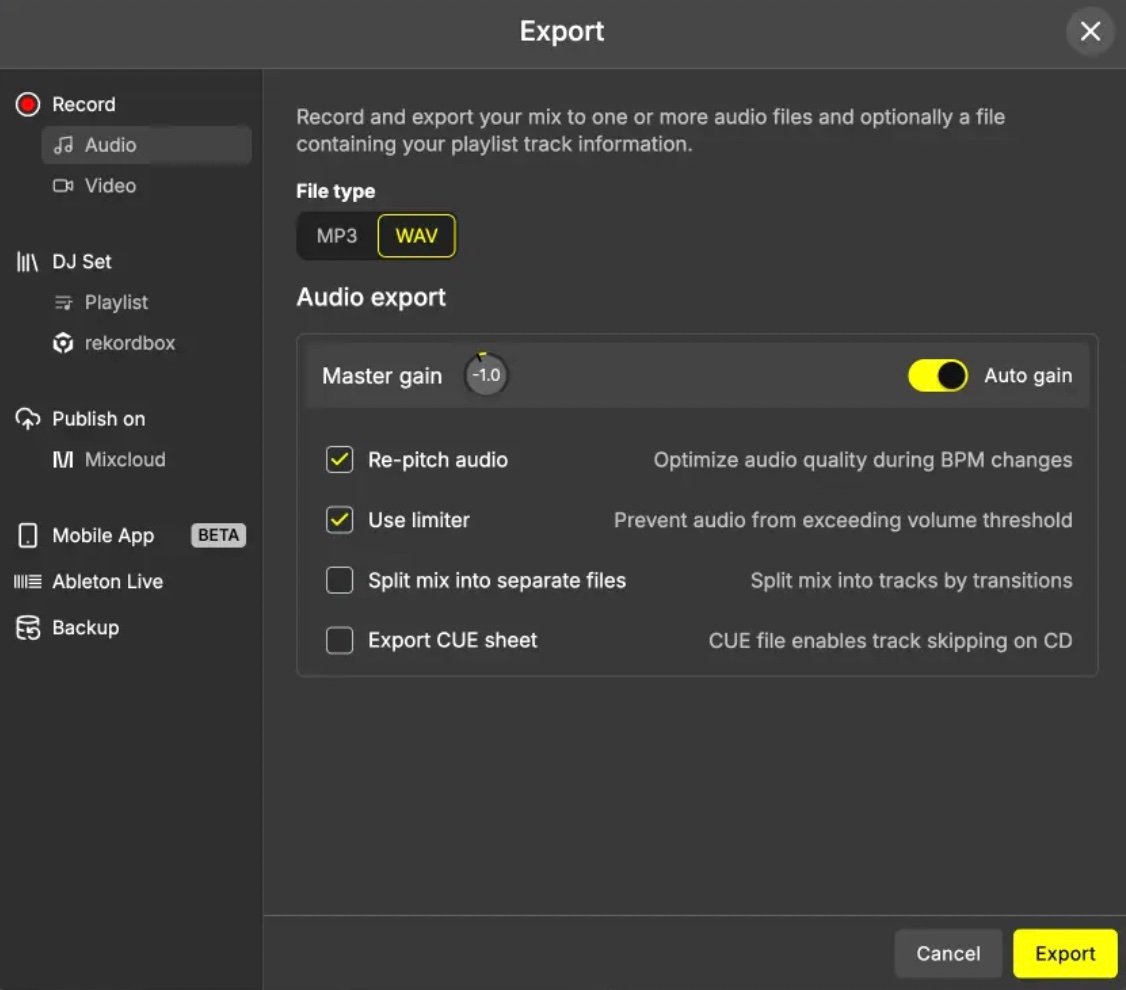
Task: Select MP3 file type
Action: pyautogui.click(x=337, y=236)
